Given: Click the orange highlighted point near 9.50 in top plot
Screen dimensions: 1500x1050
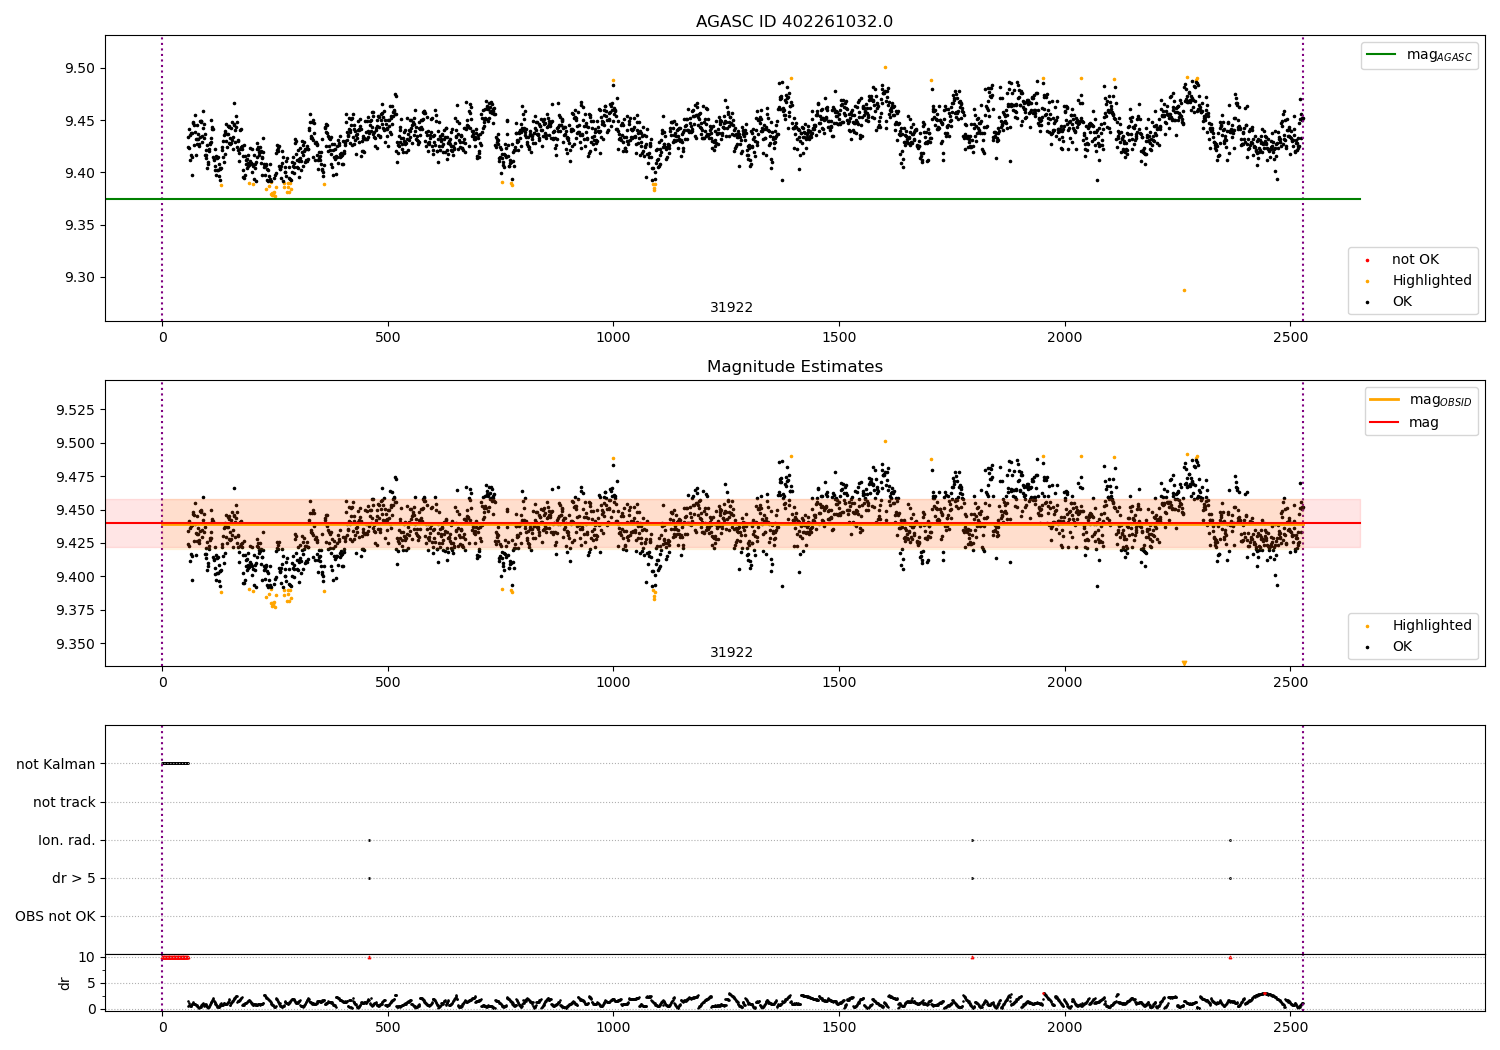Looking at the screenshot, I should coord(885,67).
